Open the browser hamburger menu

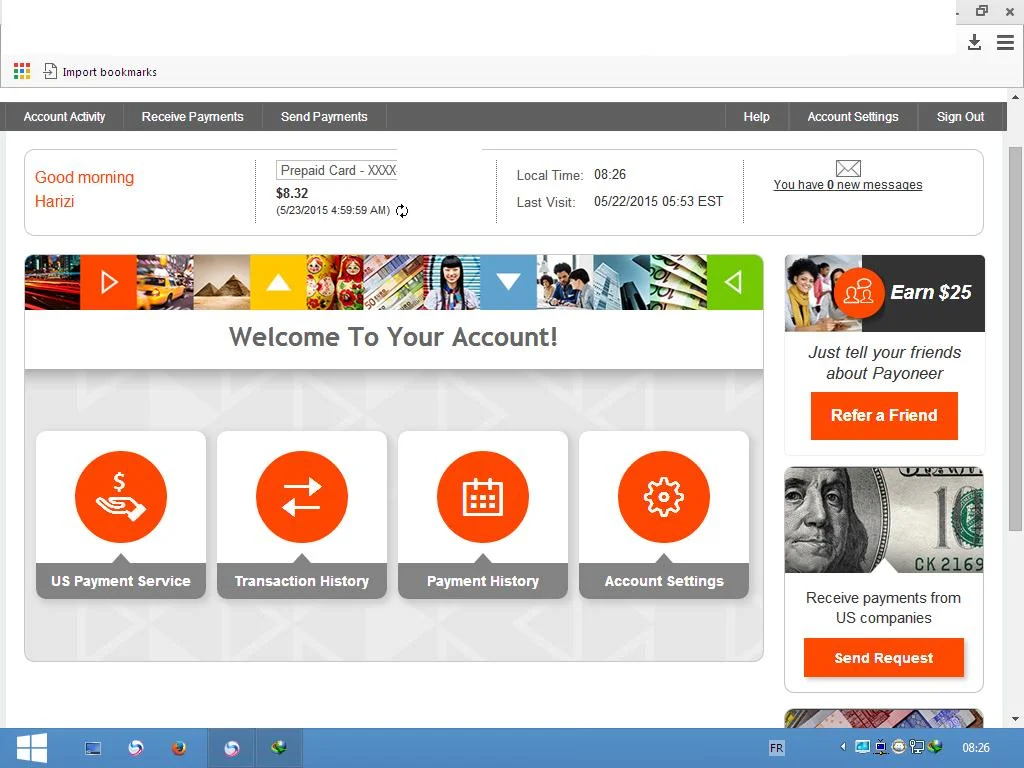[1005, 42]
